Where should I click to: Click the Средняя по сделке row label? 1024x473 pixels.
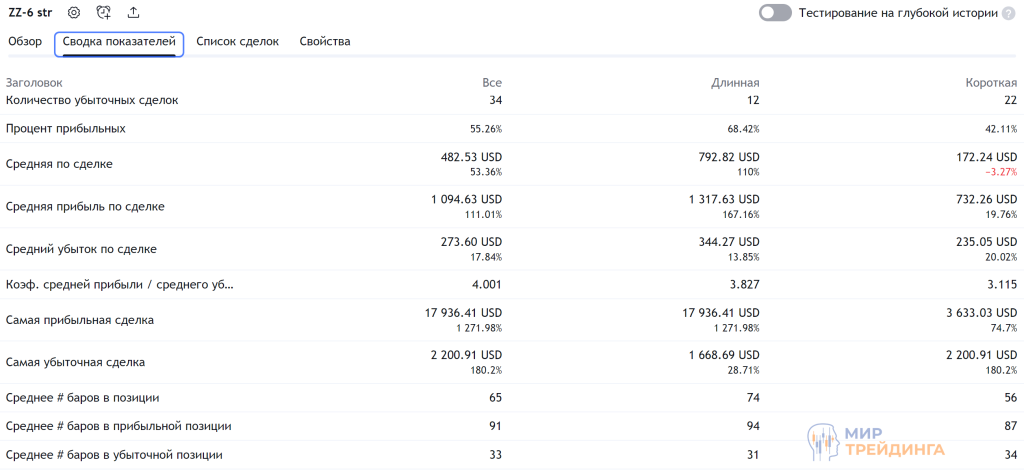coord(59,164)
